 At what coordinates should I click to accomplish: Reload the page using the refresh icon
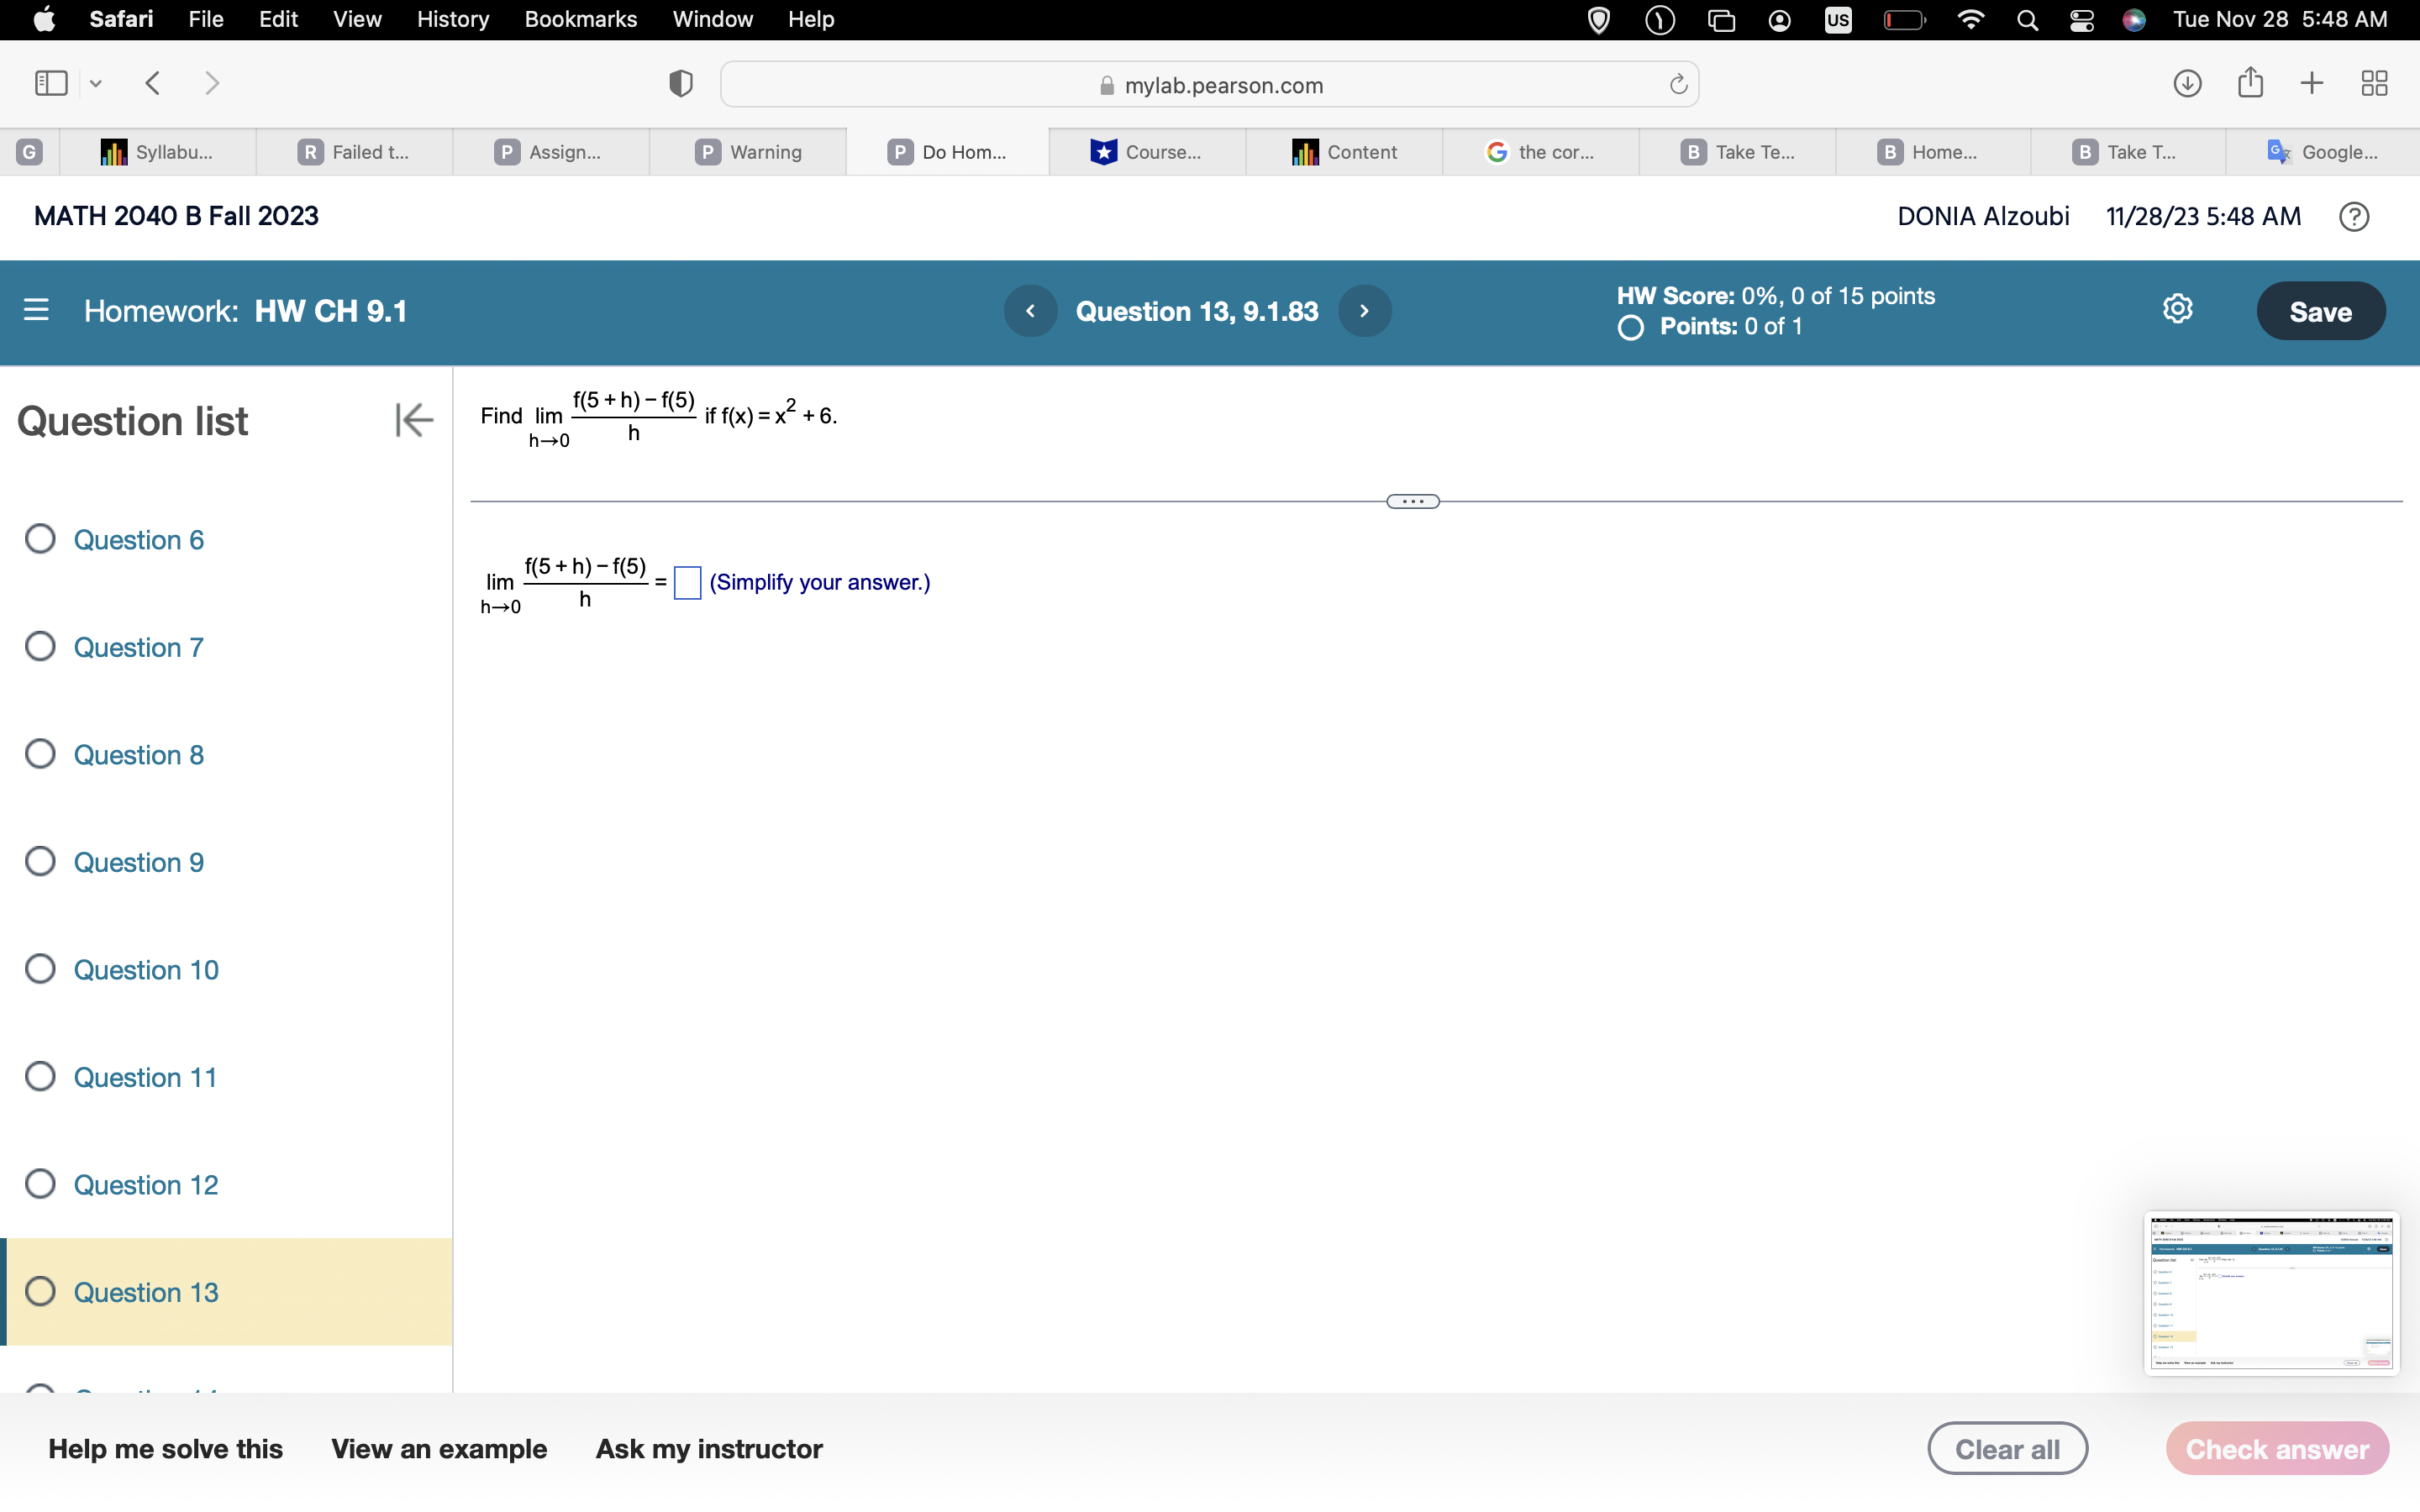tap(1678, 85)
